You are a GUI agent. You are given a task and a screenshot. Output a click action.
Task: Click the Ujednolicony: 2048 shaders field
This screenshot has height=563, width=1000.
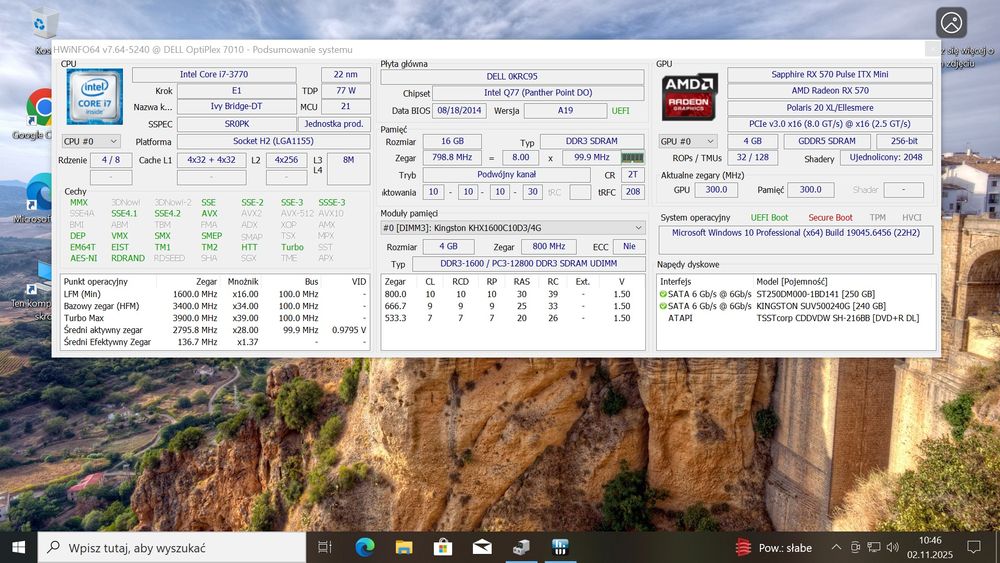point(886,157)
